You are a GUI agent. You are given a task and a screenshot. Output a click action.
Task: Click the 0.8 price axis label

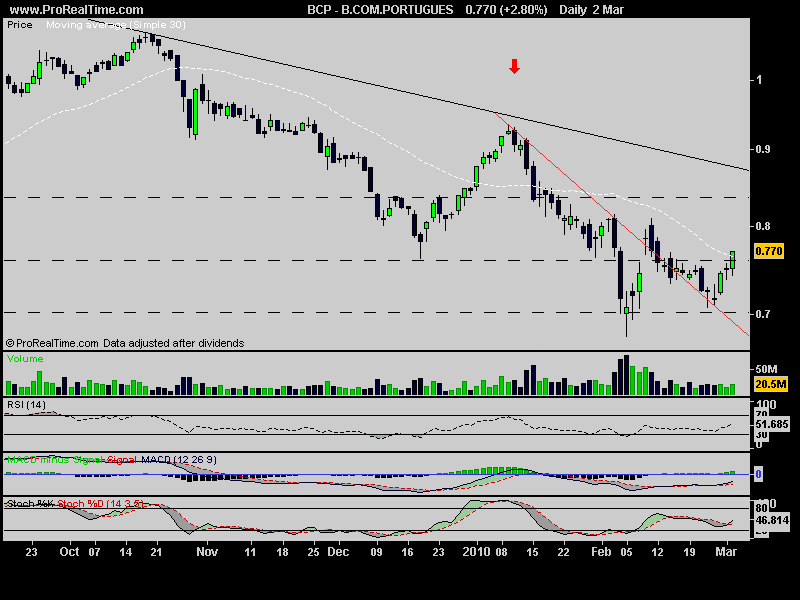pyautogui.click(x=764, y=226)
